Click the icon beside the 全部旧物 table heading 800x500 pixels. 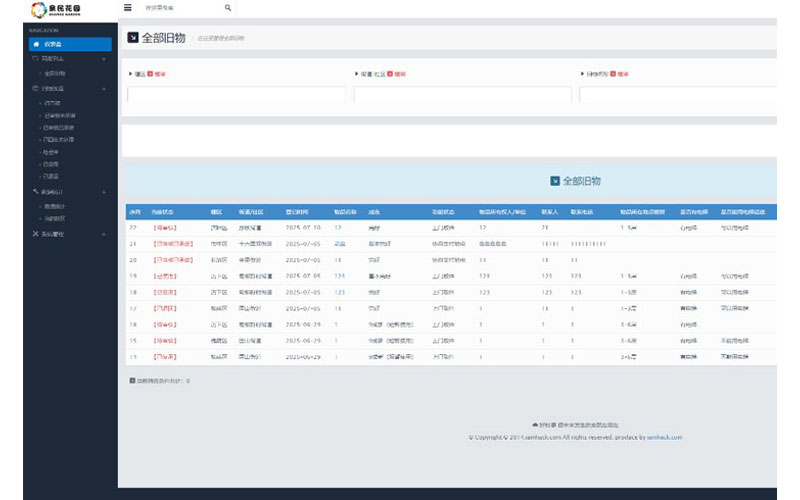point(555,181)
